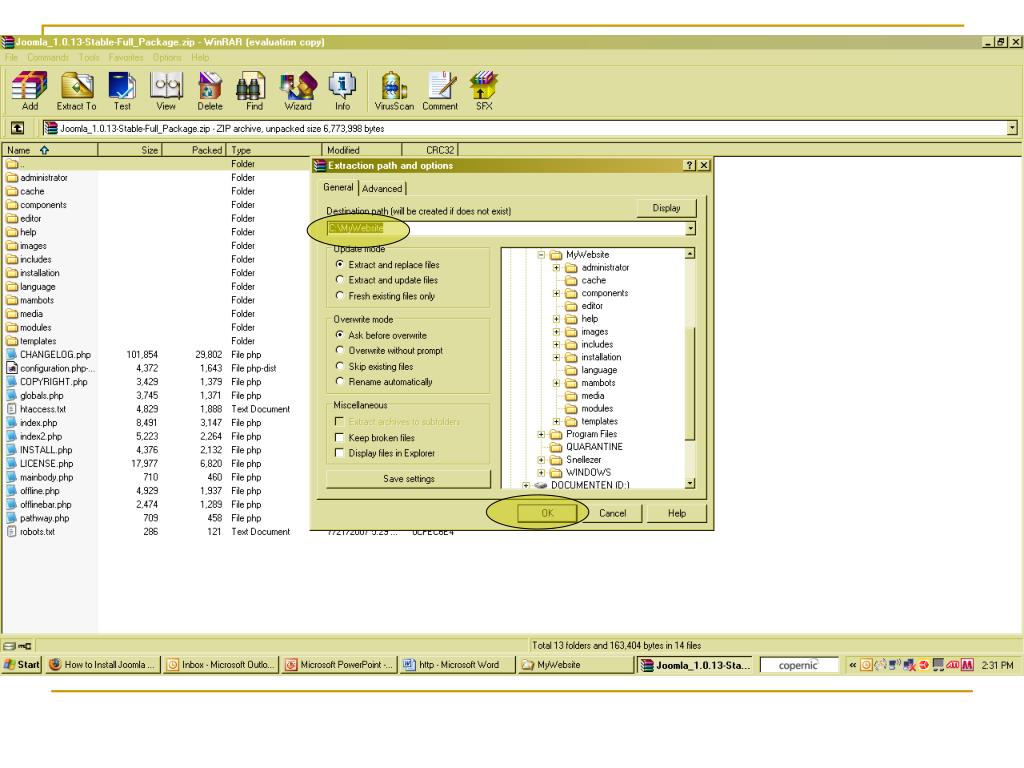Screen dimensions: 1024x768
Task: Click the context help question mark in dialog
Action: tap(690, 165)
